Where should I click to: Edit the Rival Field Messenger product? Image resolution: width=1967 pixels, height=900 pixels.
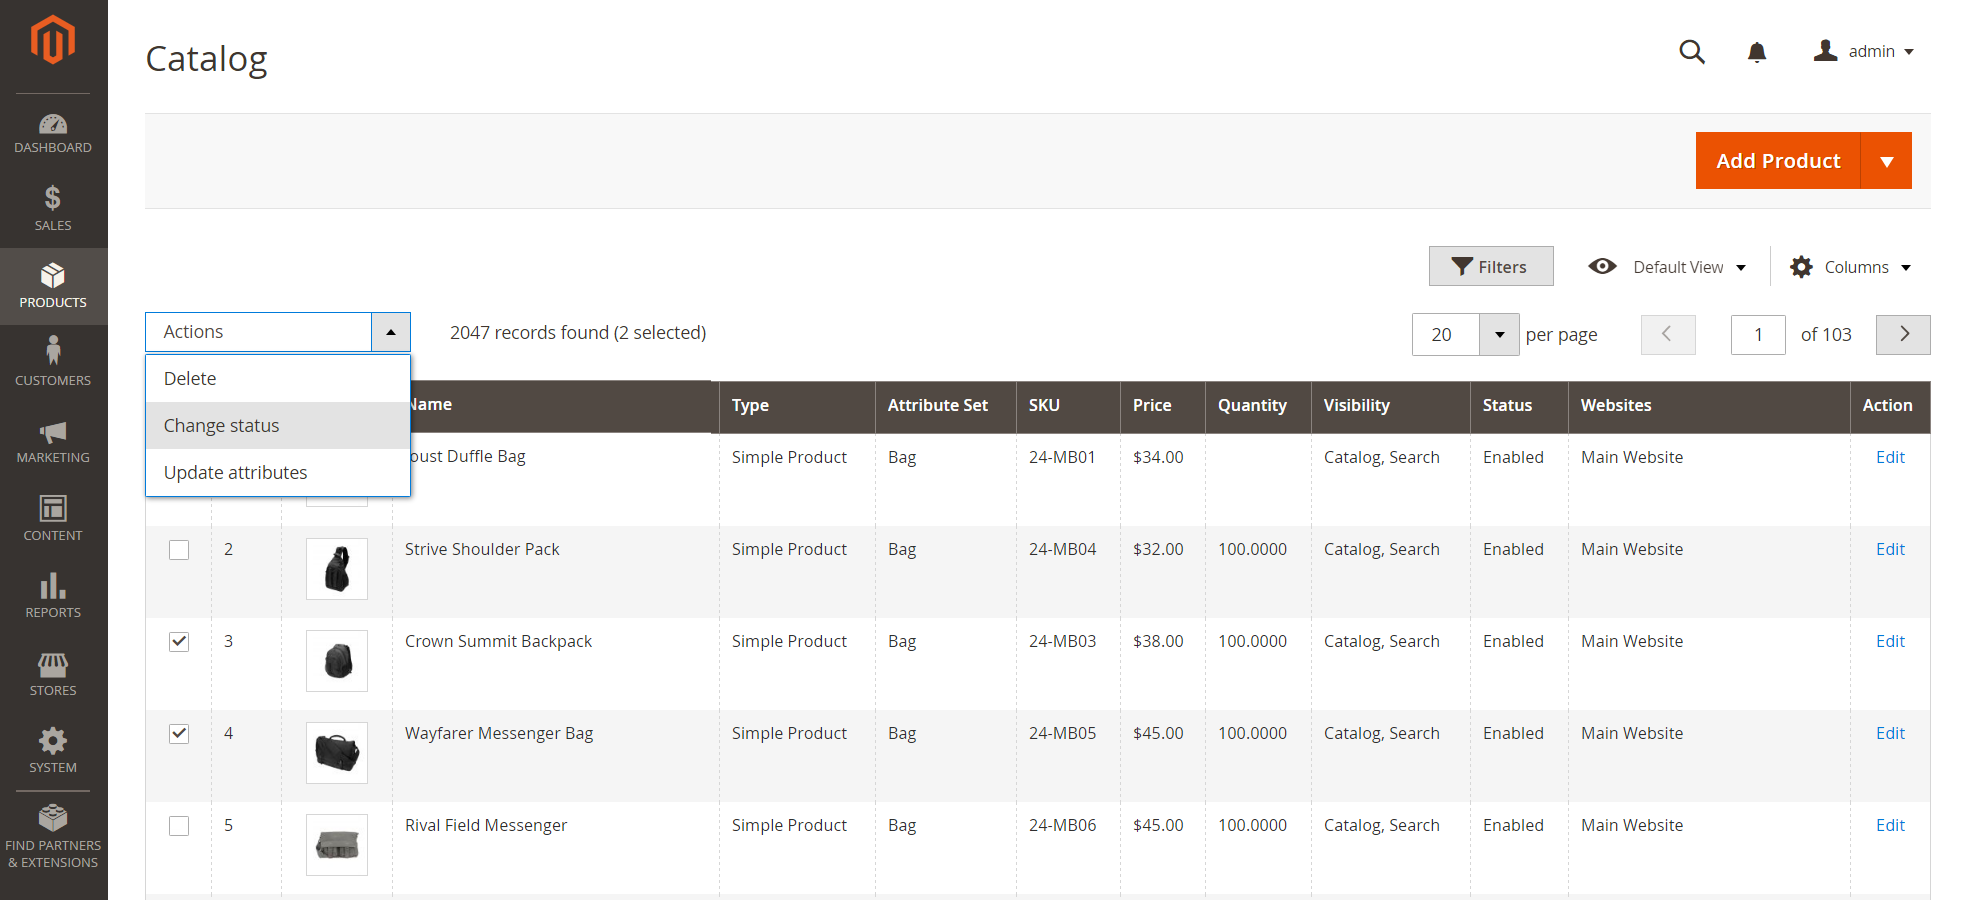[x=1890, y=825]
